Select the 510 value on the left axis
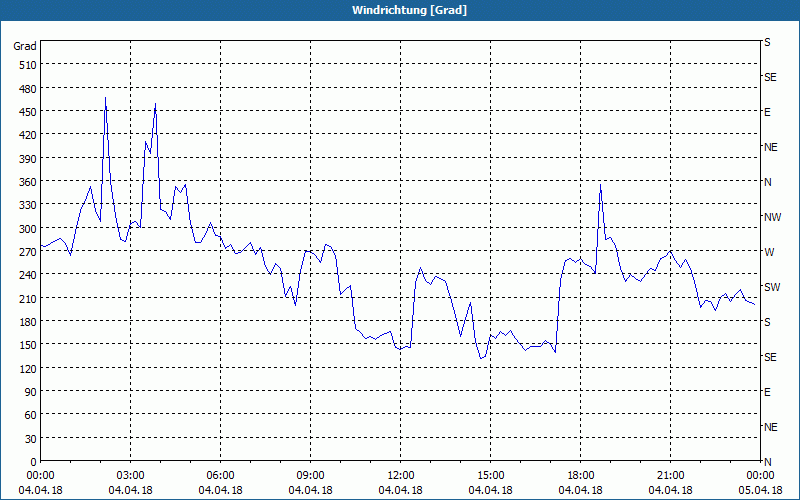The width and height of the screenshot is (800, 500). [x=28, y=65]
